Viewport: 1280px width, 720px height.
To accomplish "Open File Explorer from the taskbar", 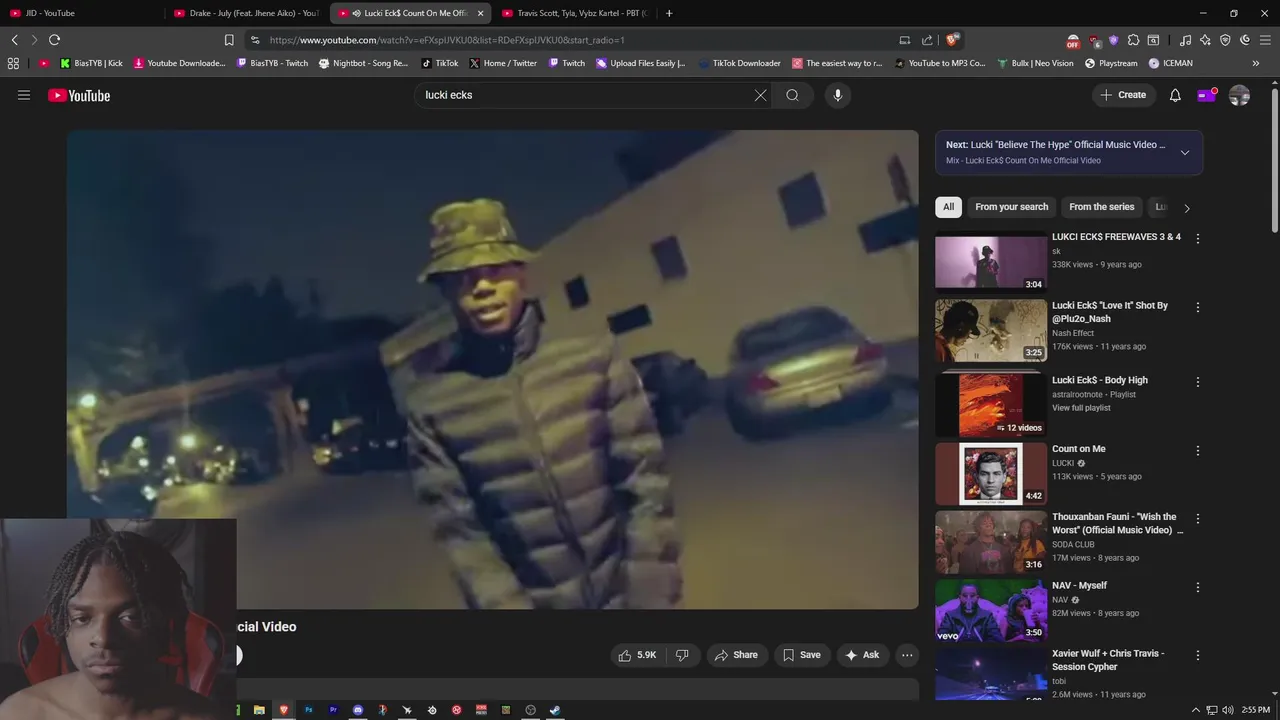I will point(259,710).
